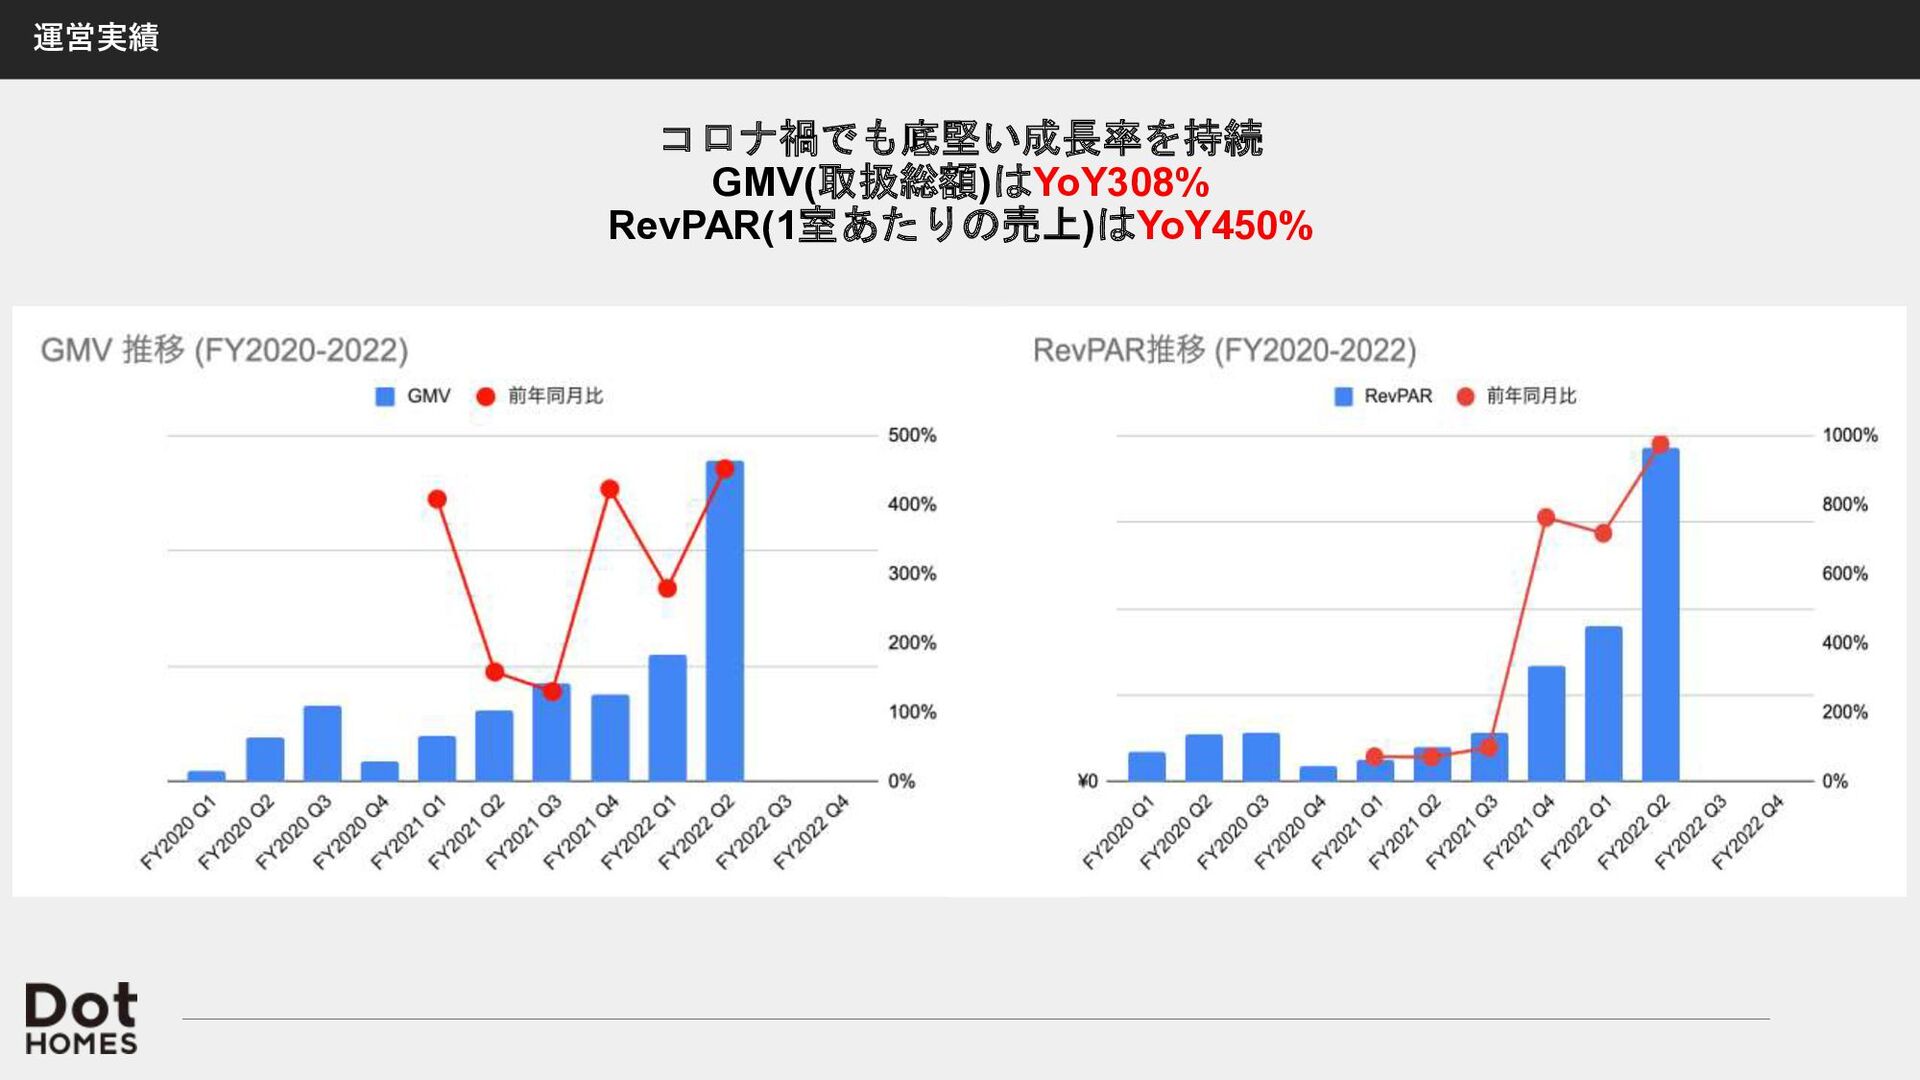Click the red YoY450% text

1225,226
